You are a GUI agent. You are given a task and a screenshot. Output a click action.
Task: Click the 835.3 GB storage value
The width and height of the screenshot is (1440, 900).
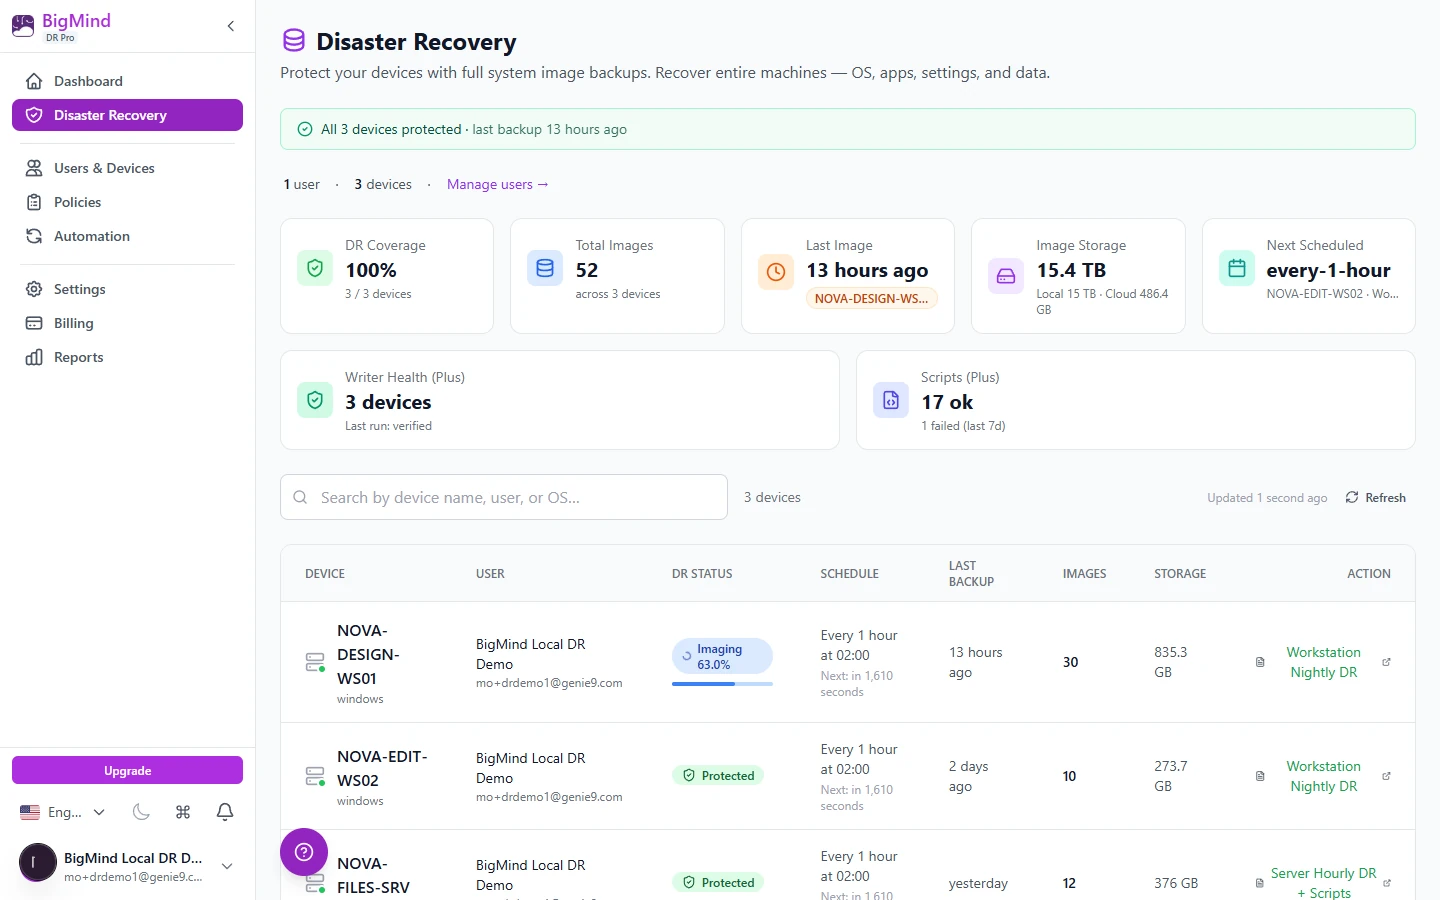[x=1171, y=662]
